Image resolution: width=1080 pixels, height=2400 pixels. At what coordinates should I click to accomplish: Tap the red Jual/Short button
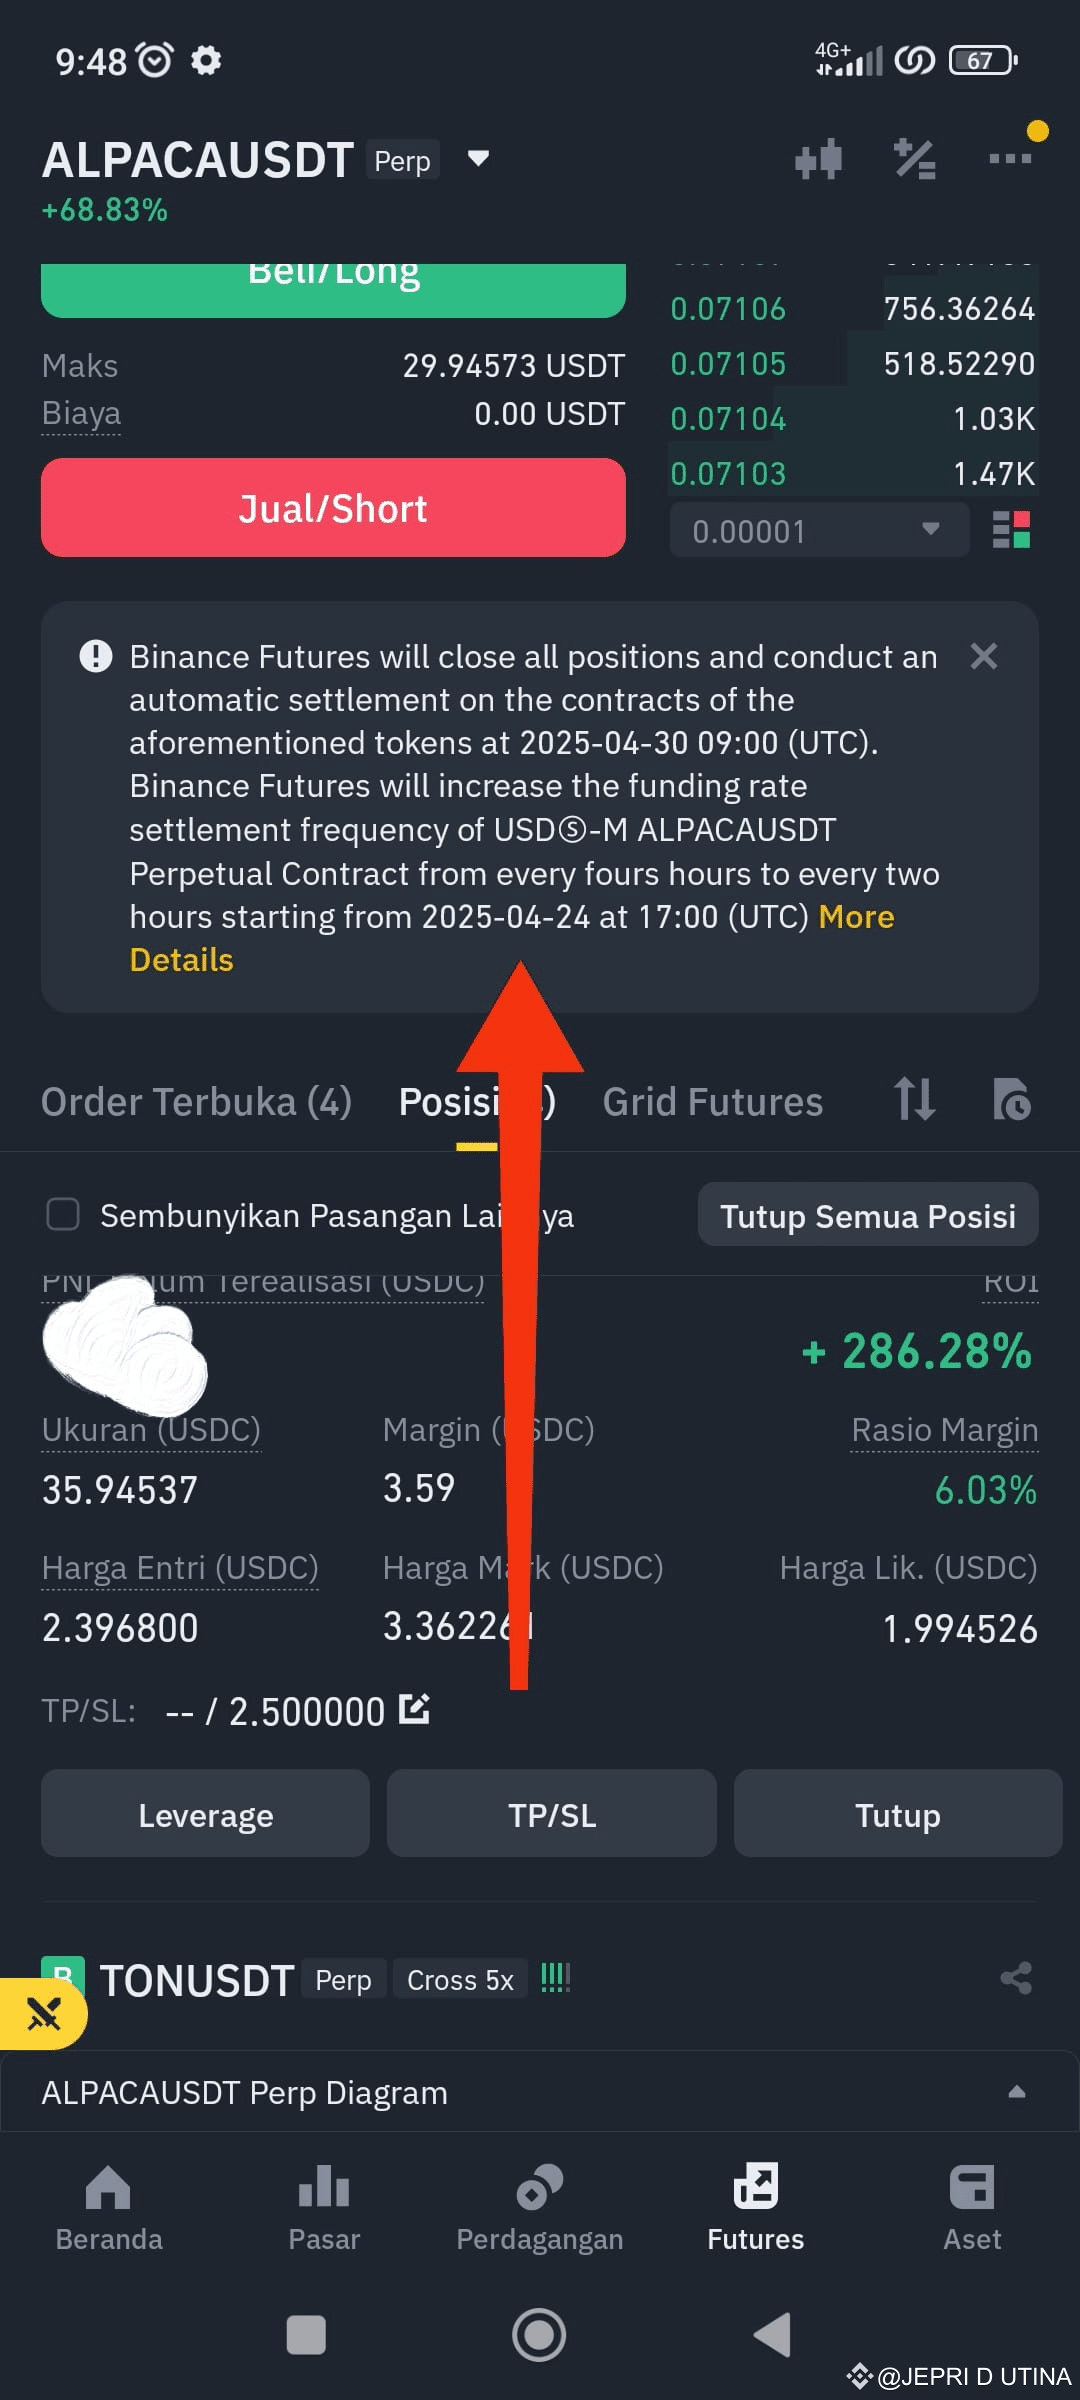click(x=333, y=508)
